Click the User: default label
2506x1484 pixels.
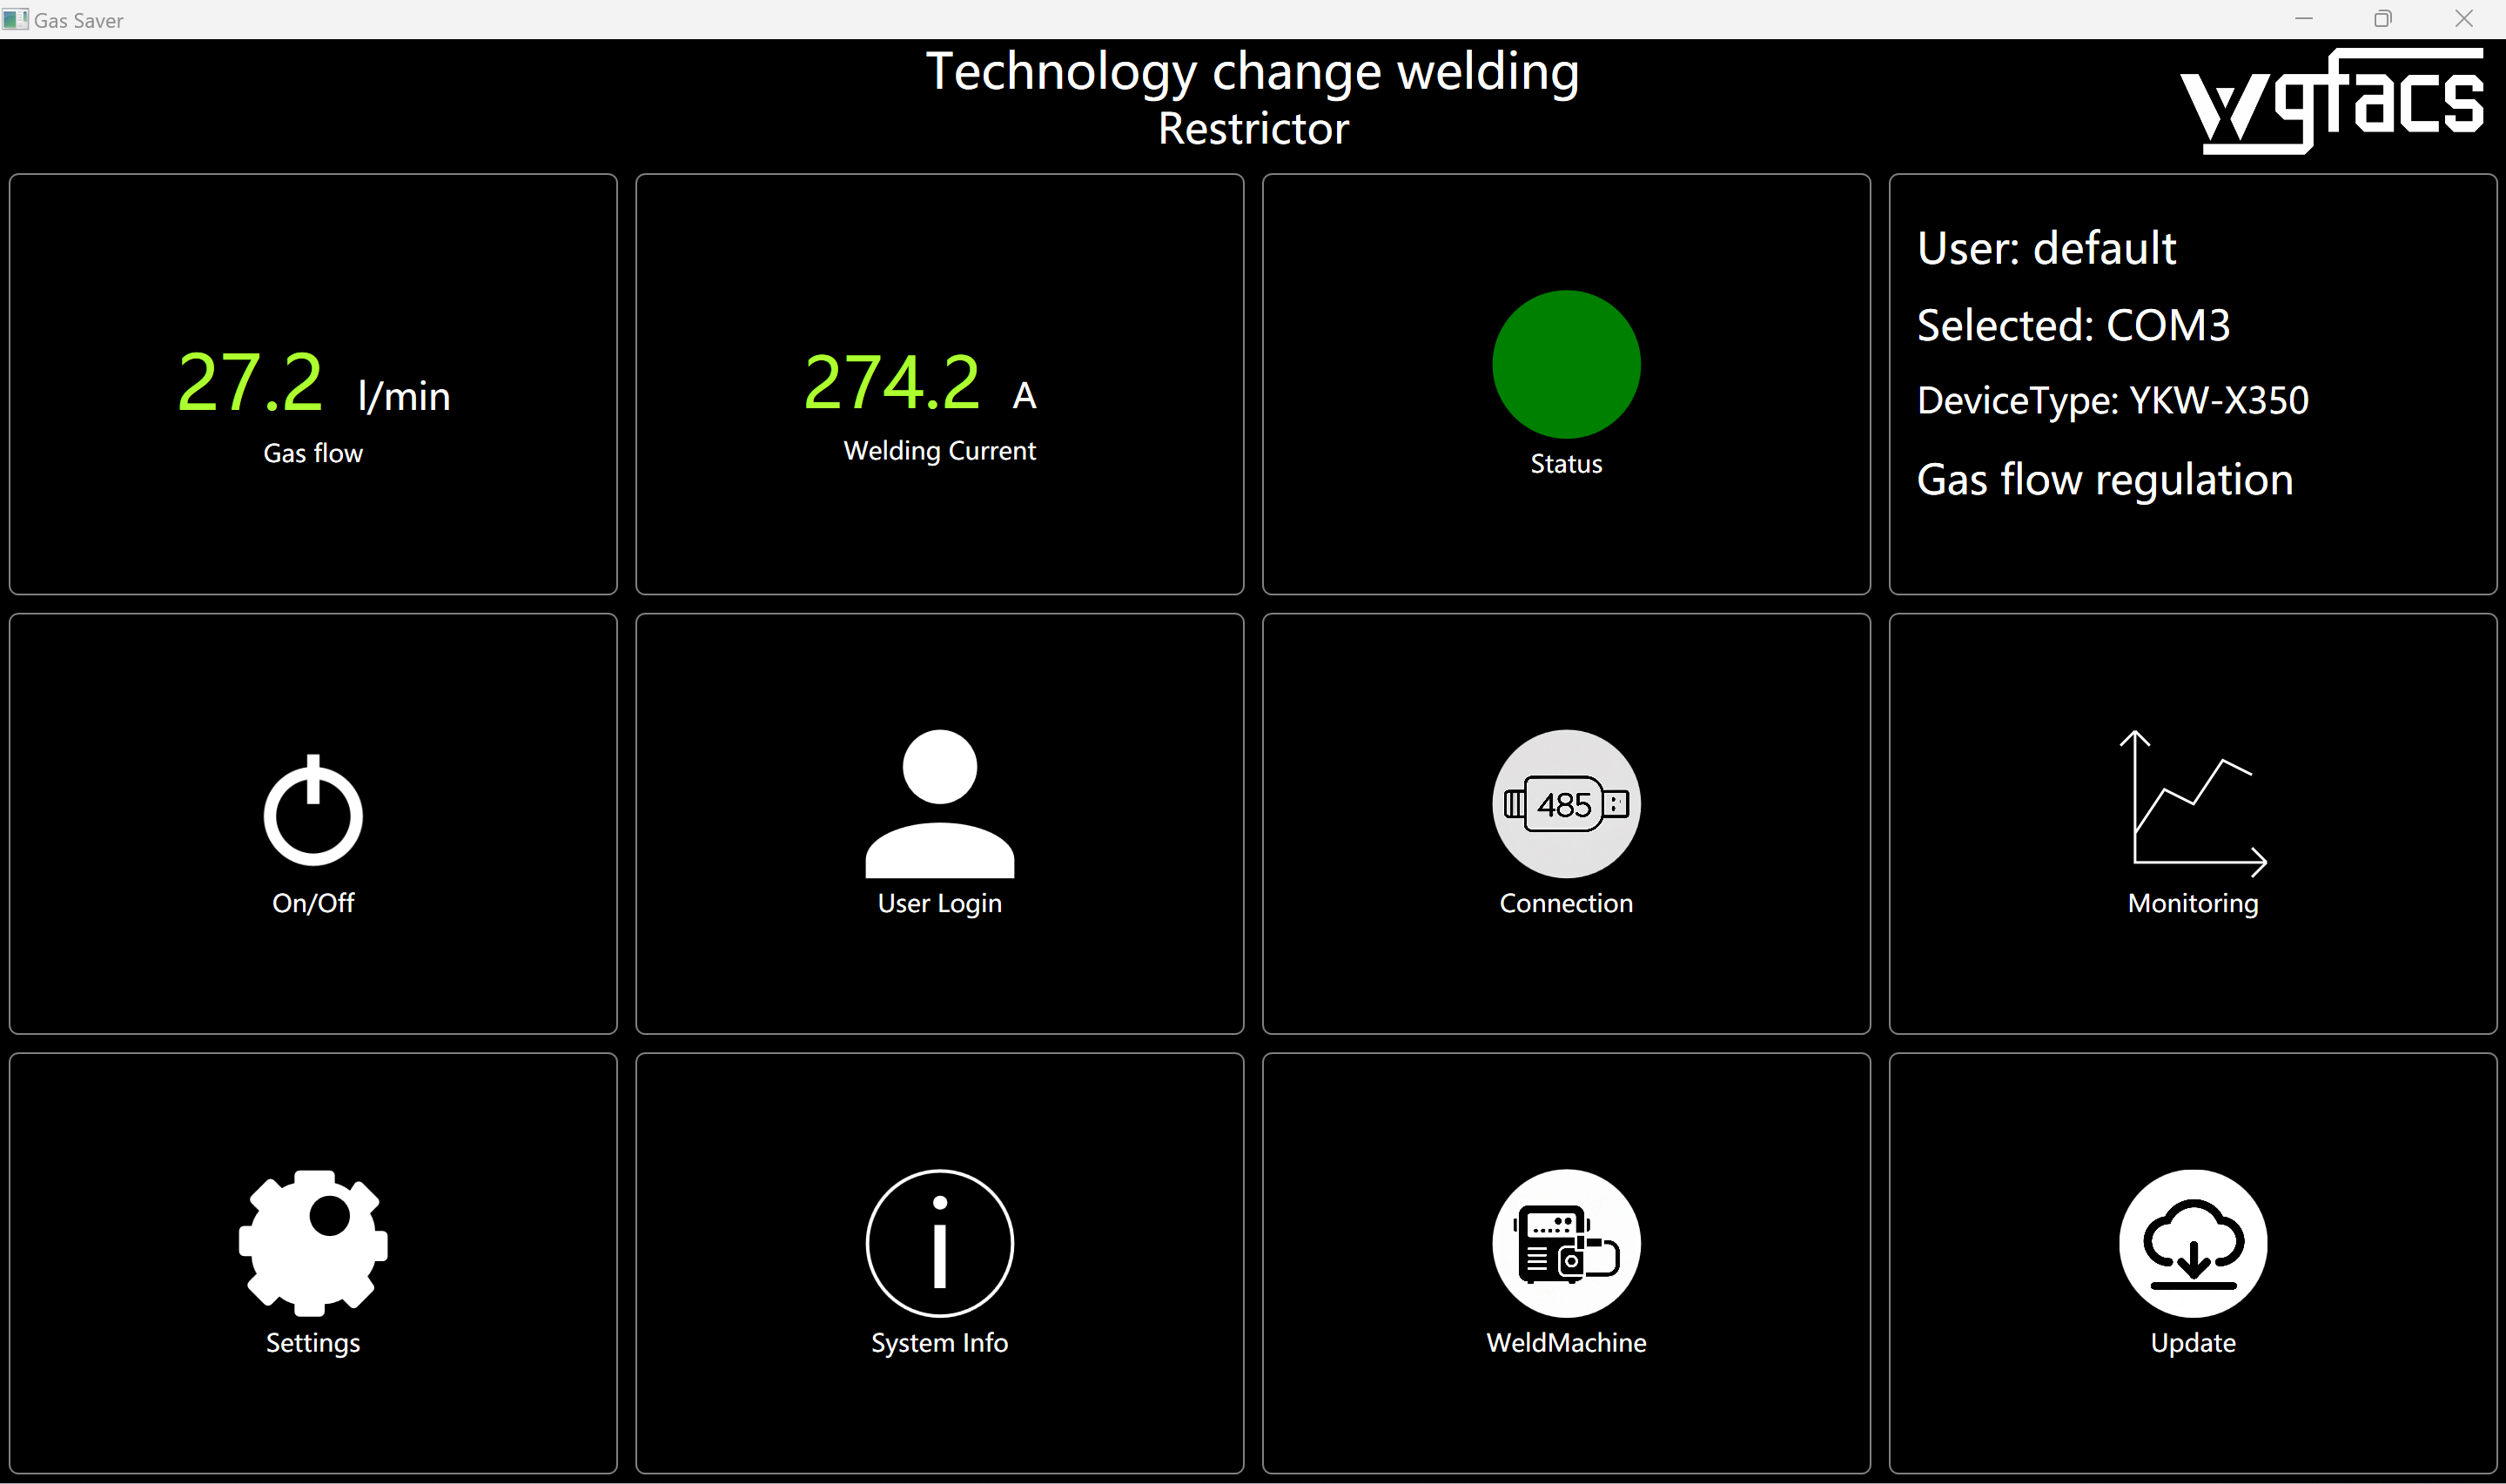(2045, 248)
